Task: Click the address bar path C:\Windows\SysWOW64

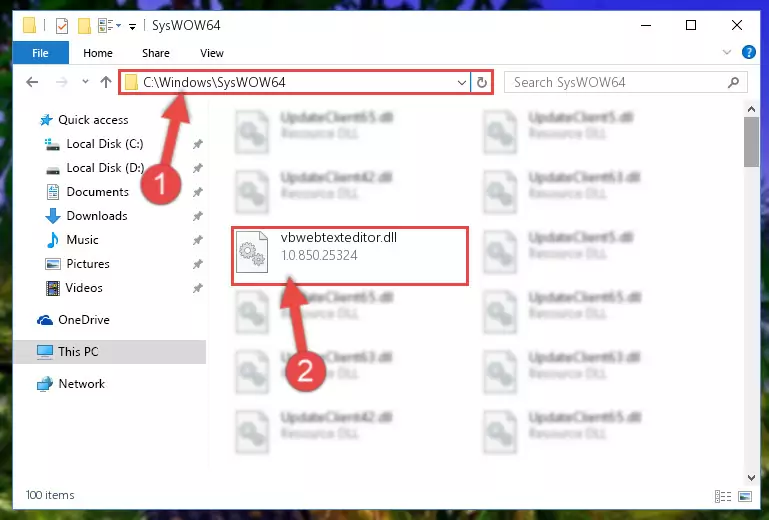Action: coord(214,82)
